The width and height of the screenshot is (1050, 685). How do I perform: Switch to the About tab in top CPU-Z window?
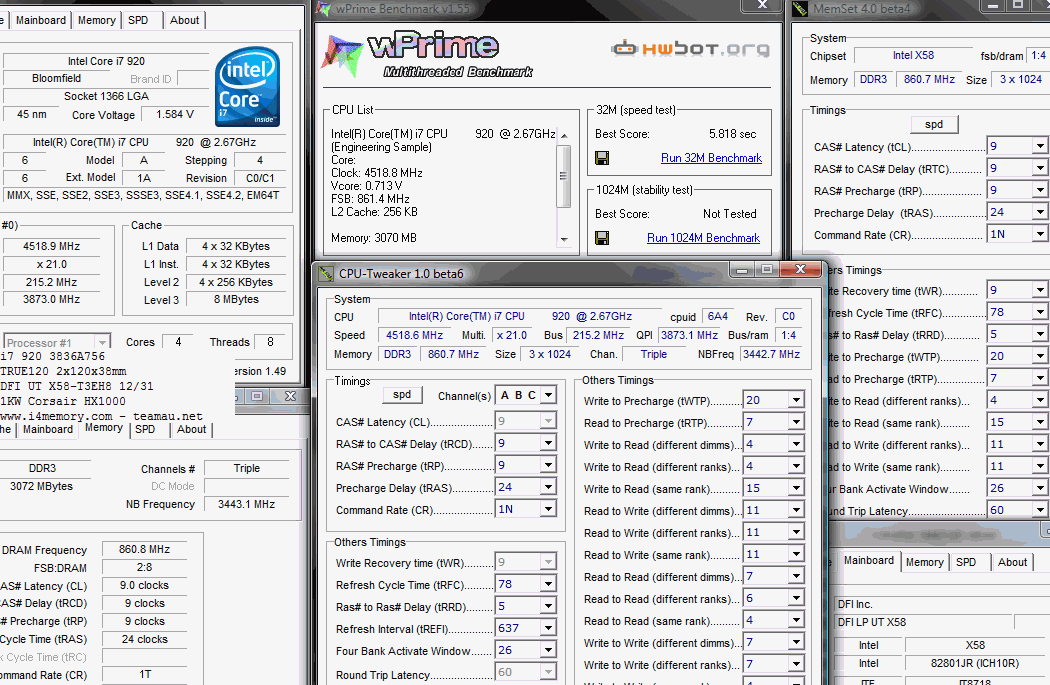pos(184,20)
